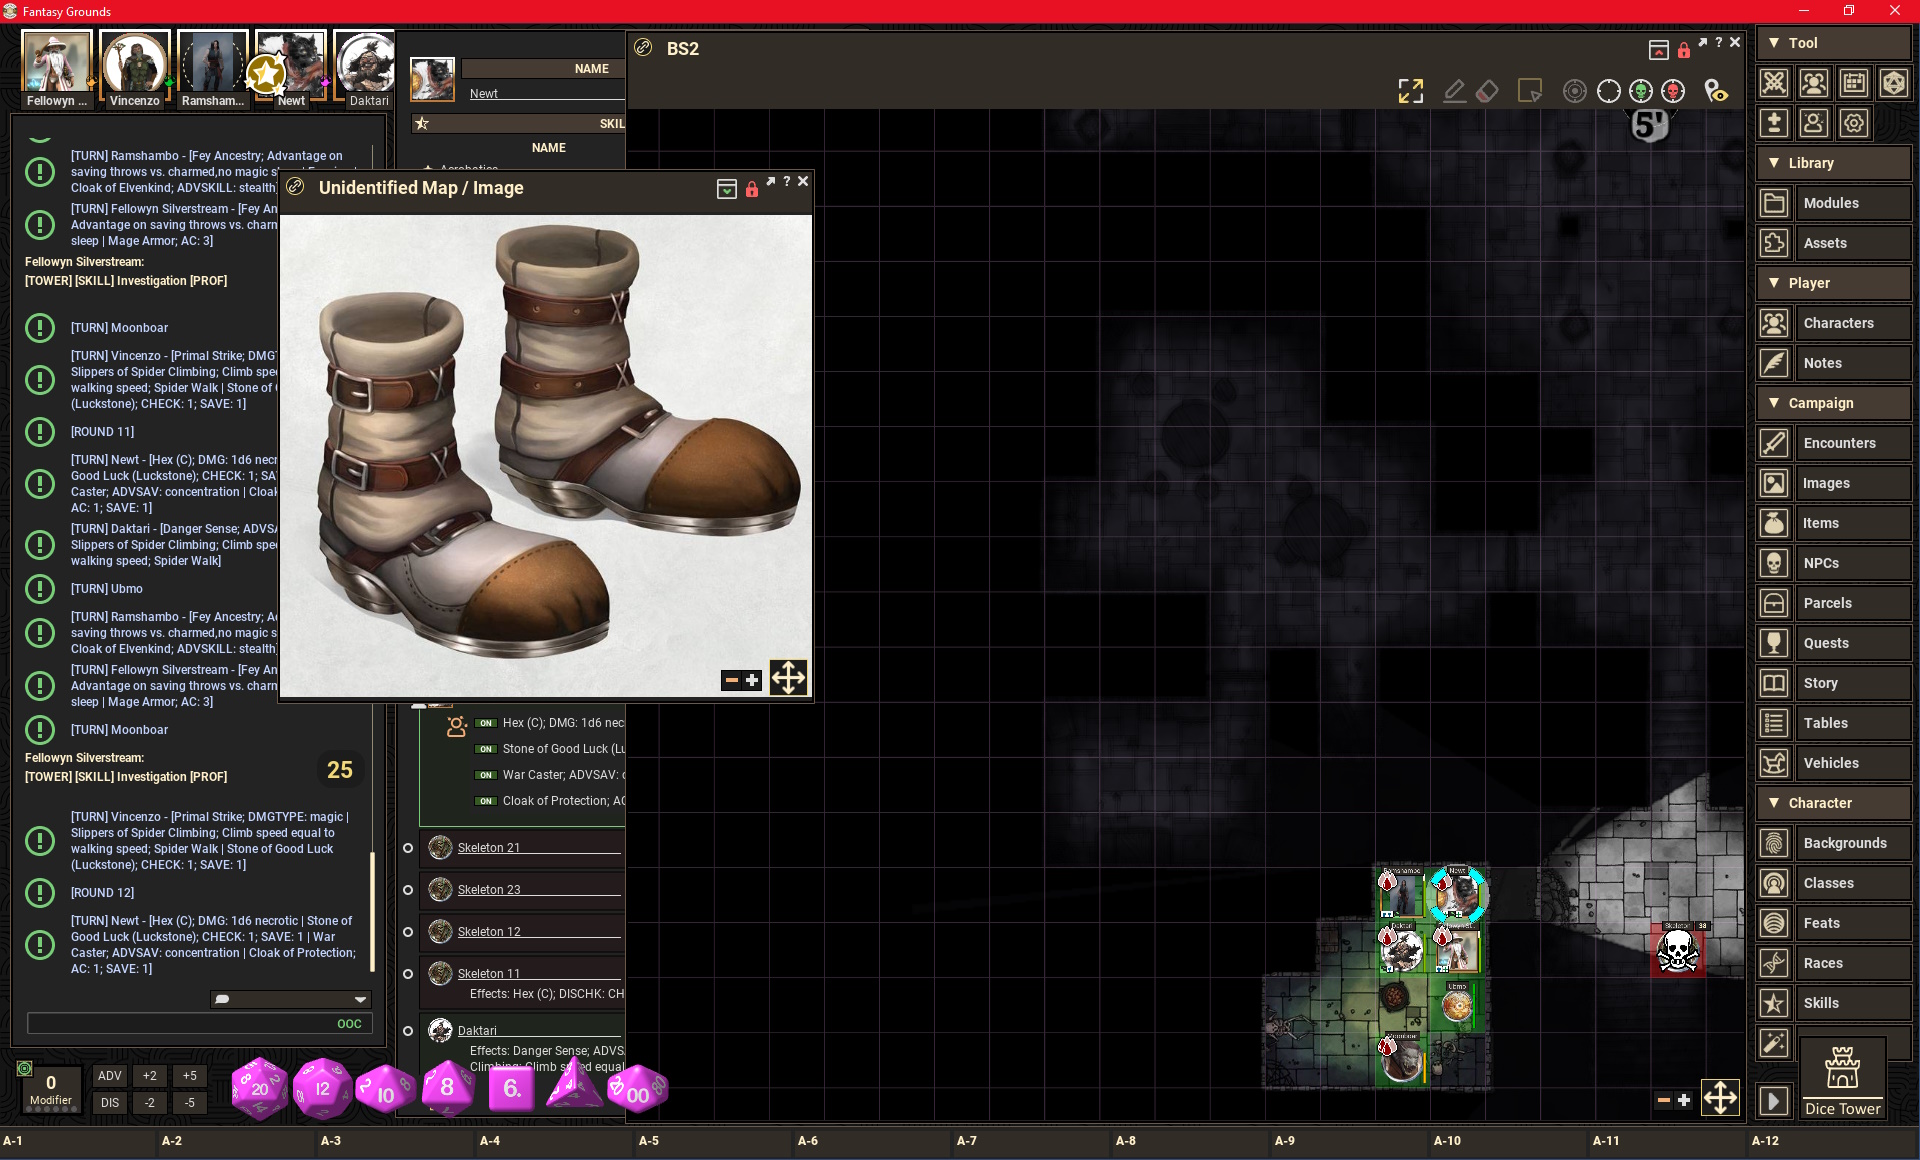Open the chat mode dropdown arrow
Screen dimensions: 1920x1160
click(x=360, y=999)
